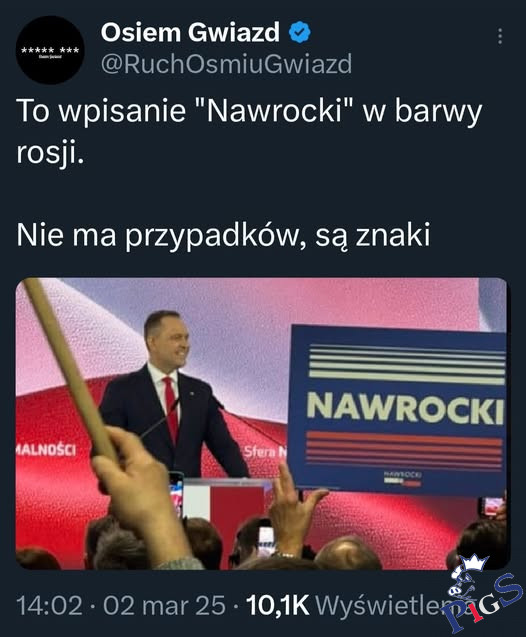Open the 10,1K views count

point(278,605)
